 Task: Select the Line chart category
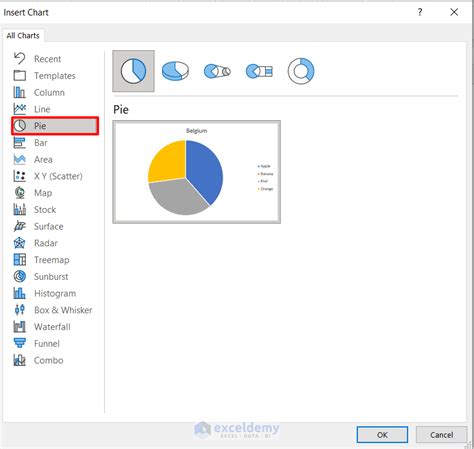point(32,109)
